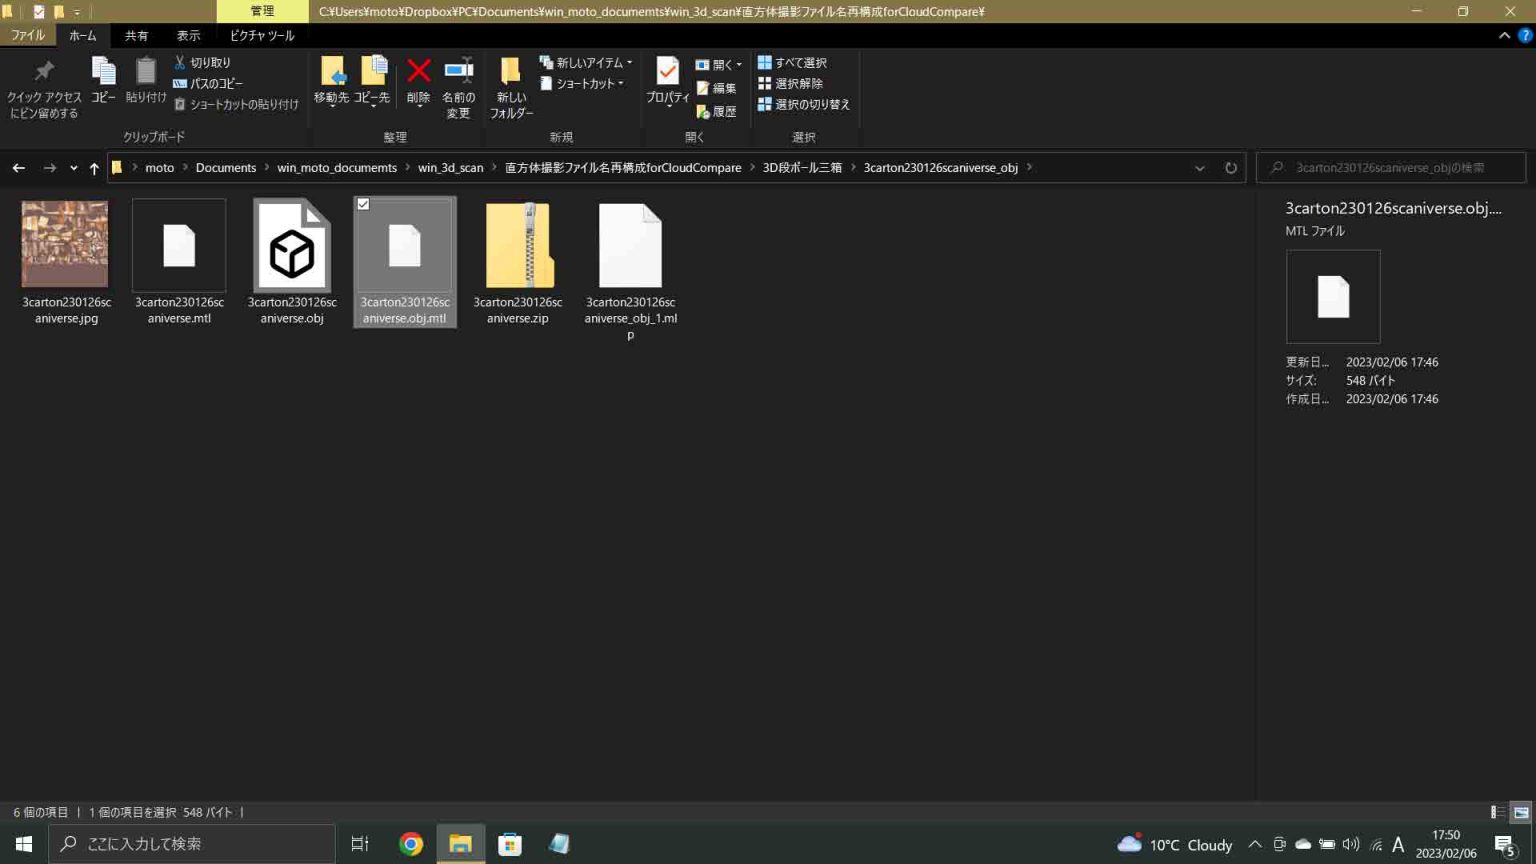Switch to large icons view in status bar
Screen dimensions: 1536x864
click(x=1520, y=812)
